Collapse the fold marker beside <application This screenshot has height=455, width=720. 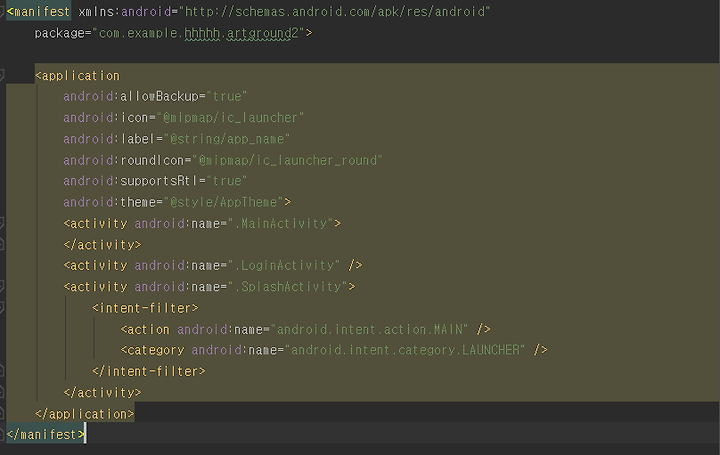tap(2, 76)
